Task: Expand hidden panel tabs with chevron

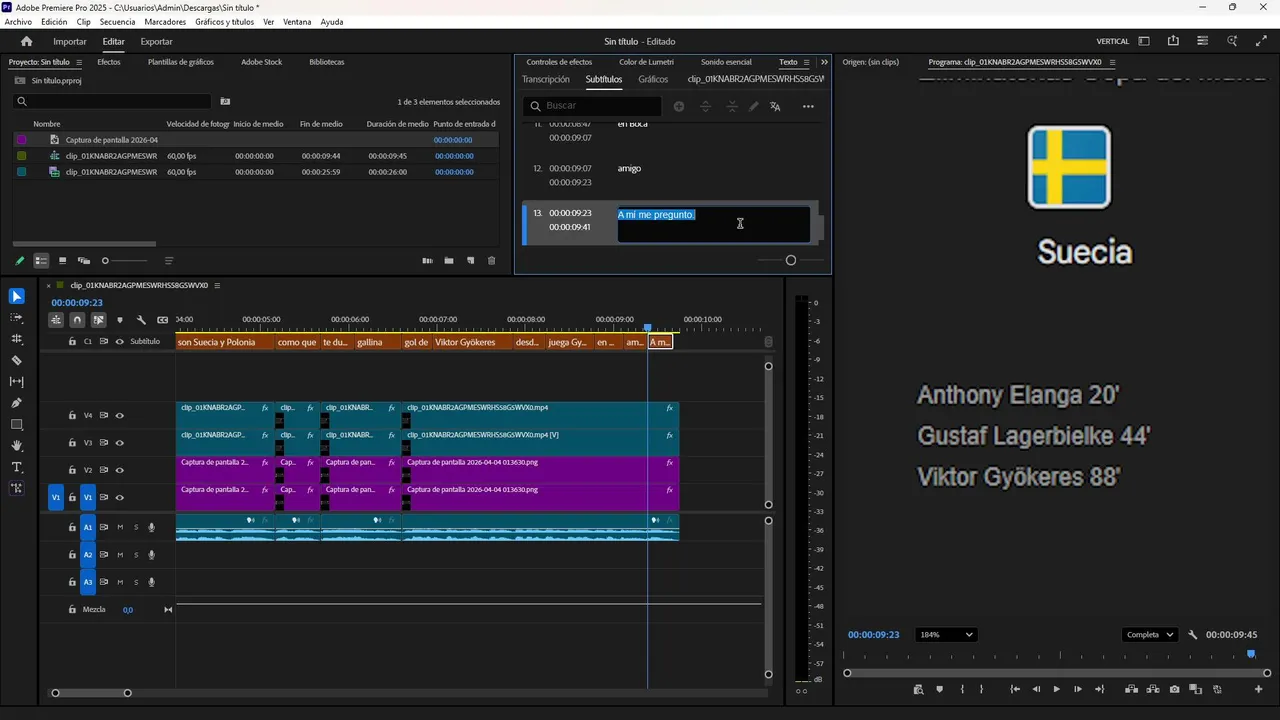Action: (824, 62)
